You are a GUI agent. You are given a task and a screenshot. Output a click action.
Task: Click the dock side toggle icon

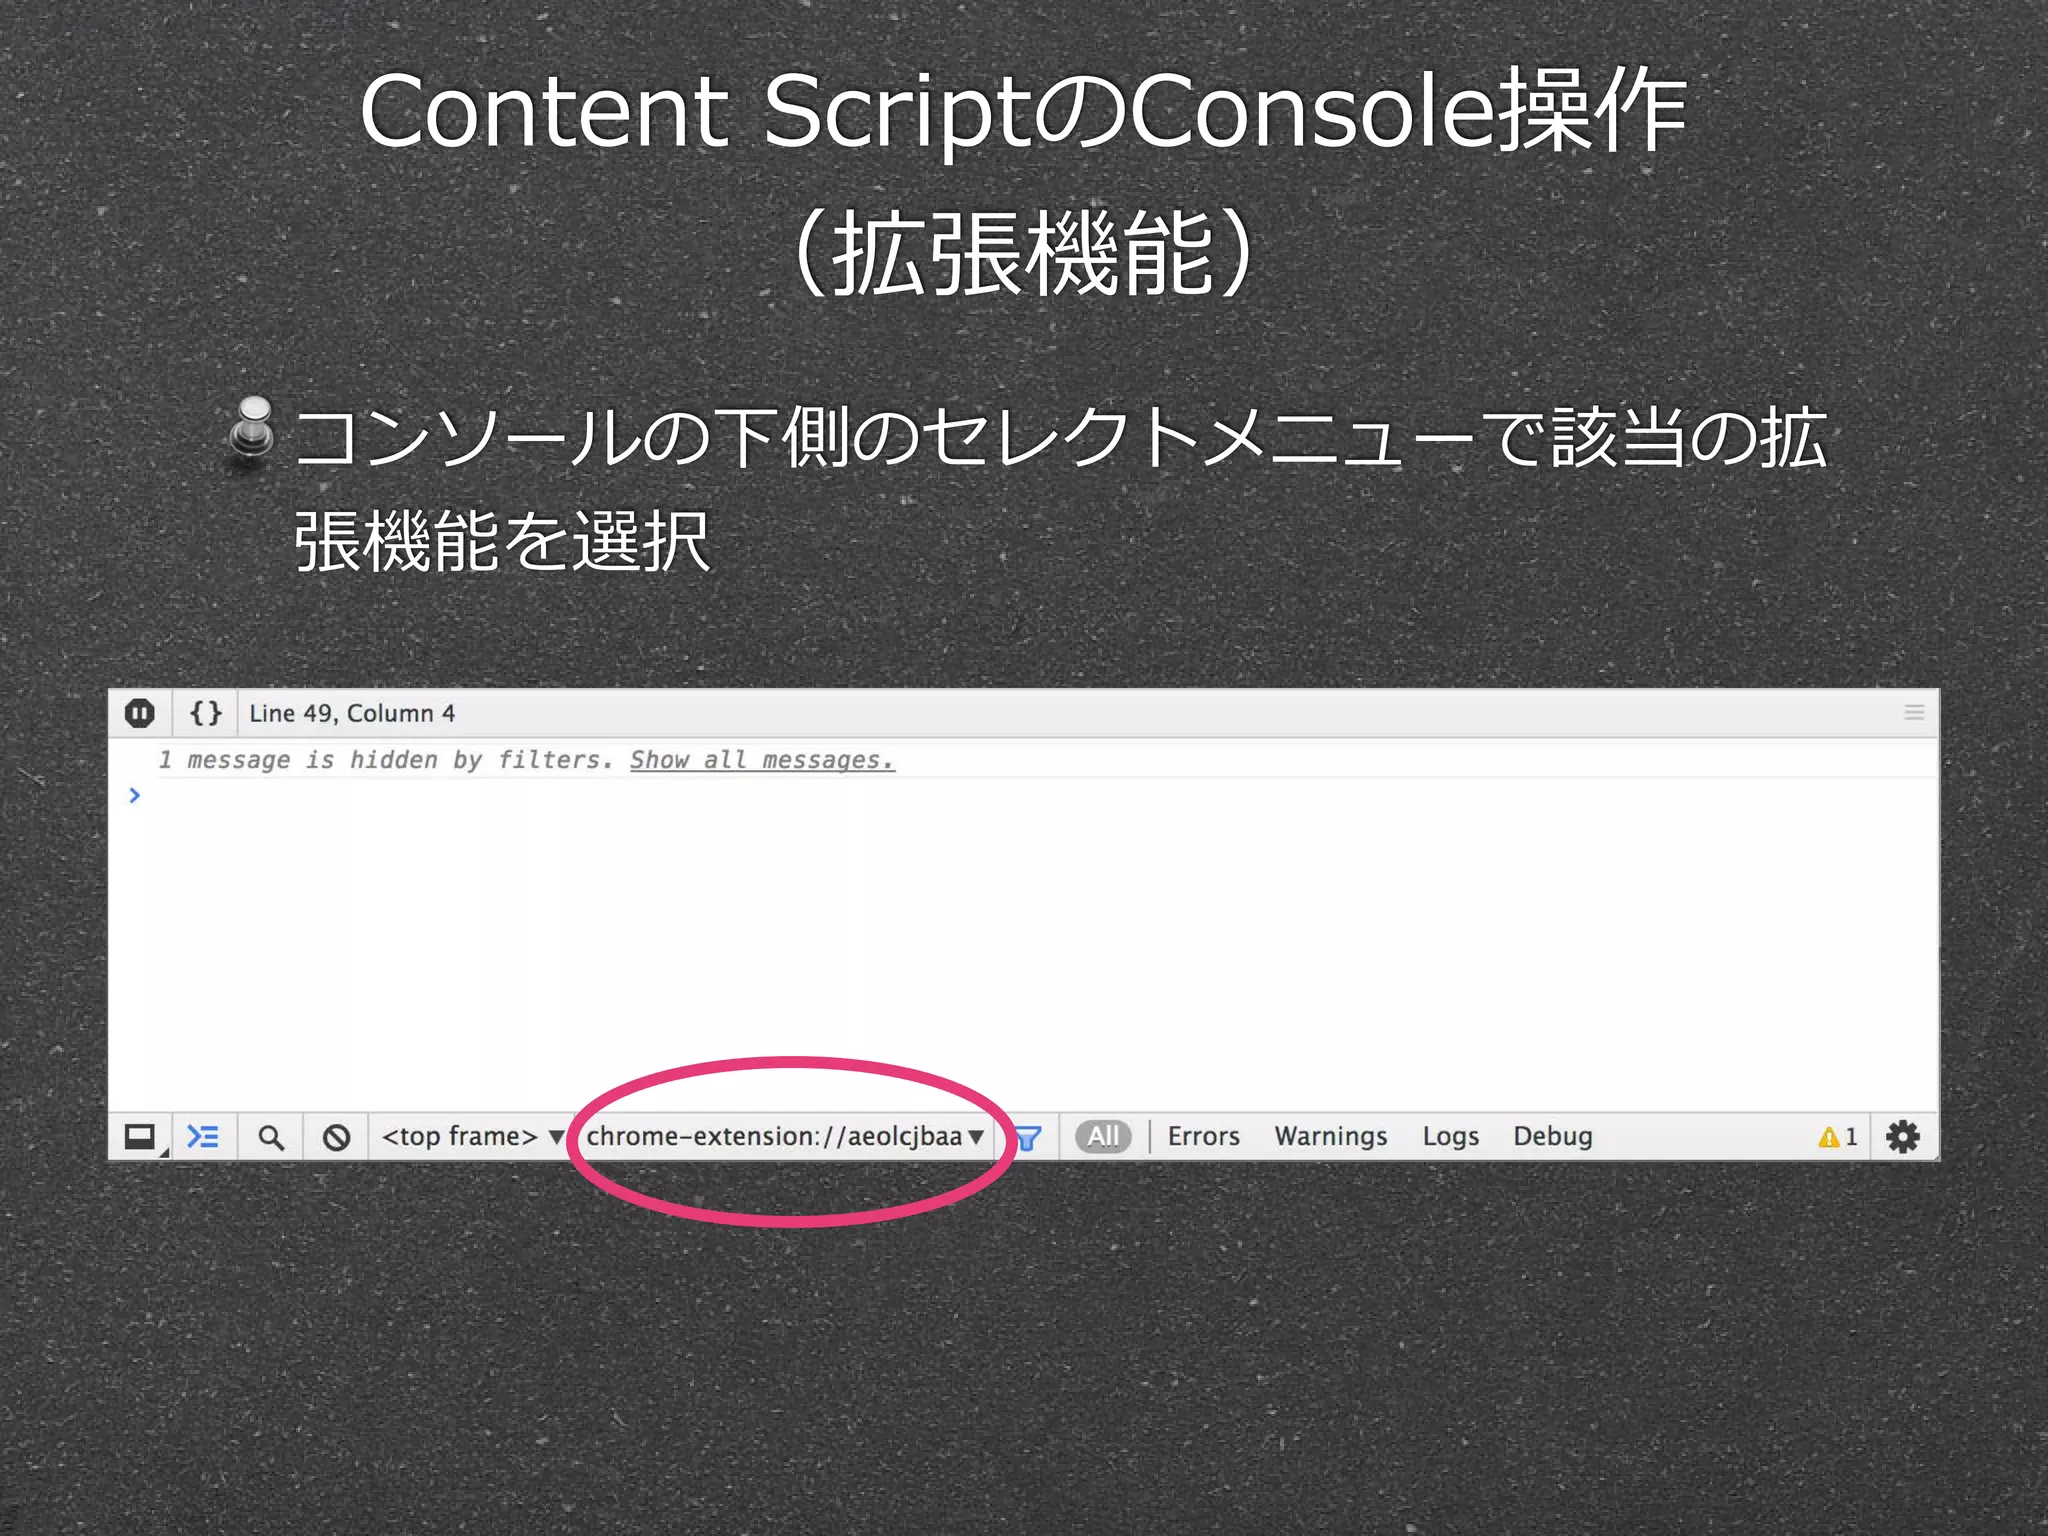tap(141, 1137)
